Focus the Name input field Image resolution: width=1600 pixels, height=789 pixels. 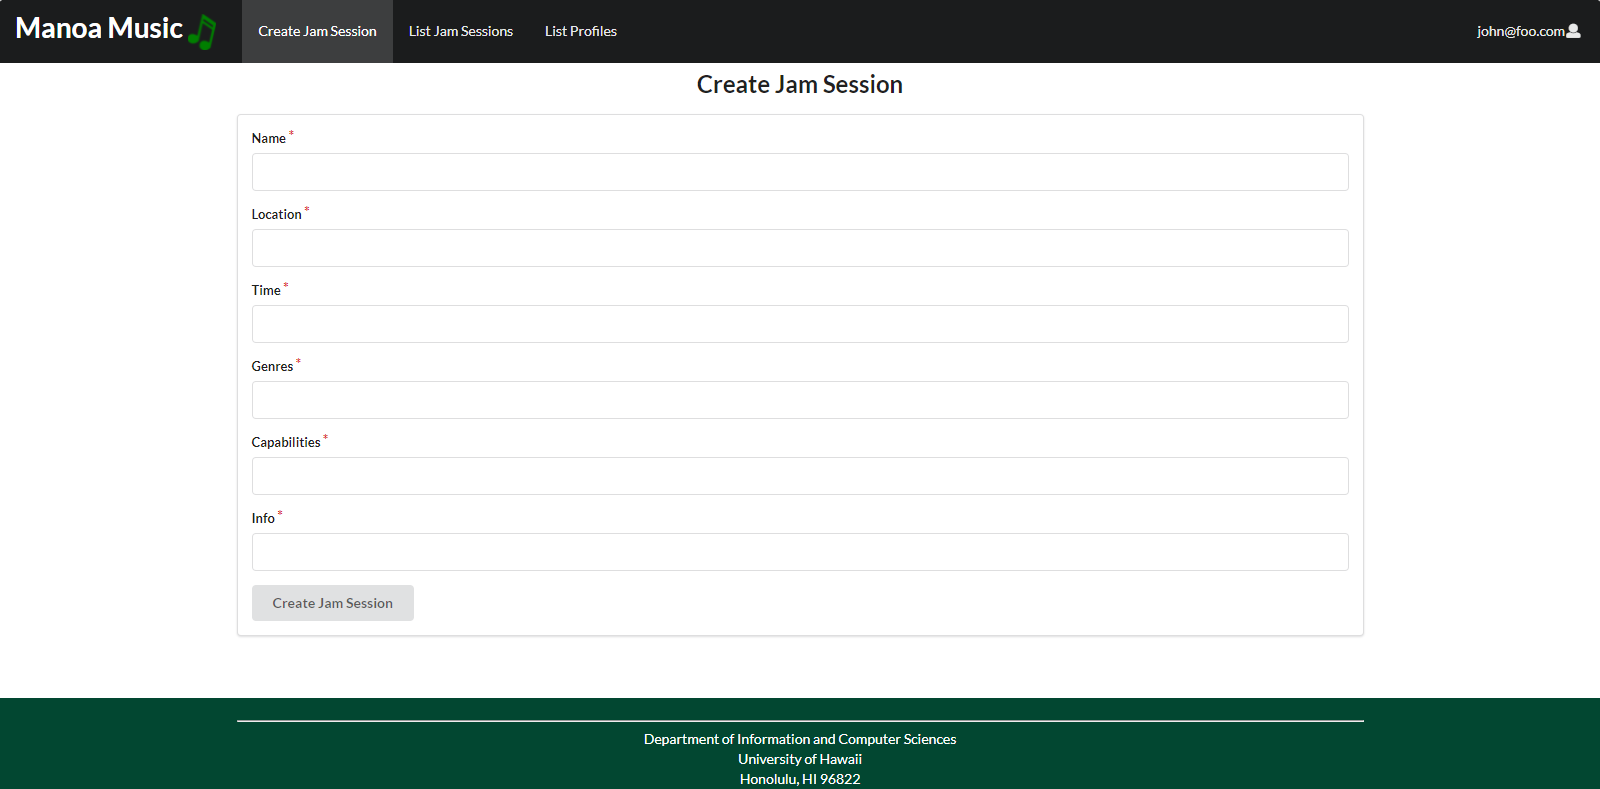[800, 172]
